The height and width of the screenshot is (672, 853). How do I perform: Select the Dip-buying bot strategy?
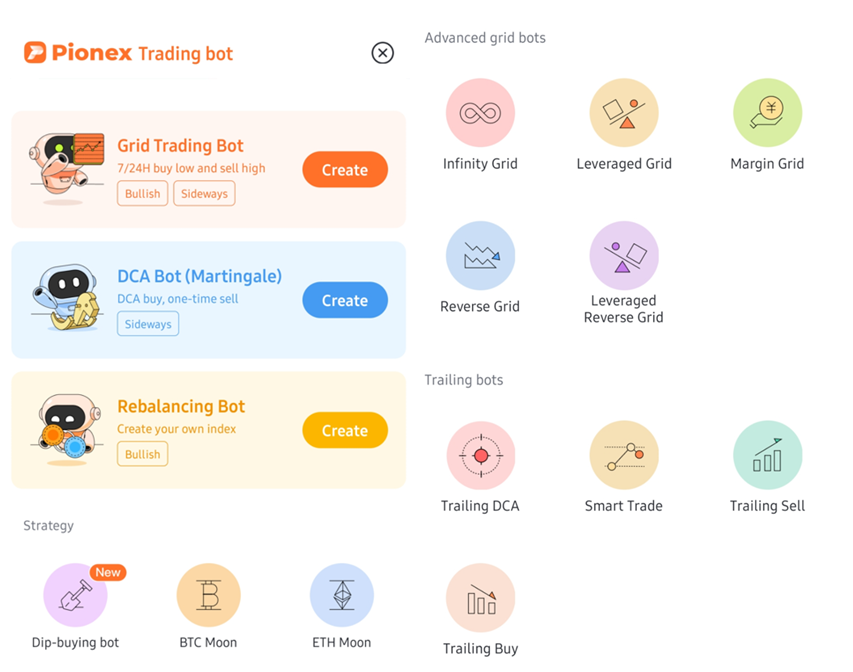[x=75, y=595]
